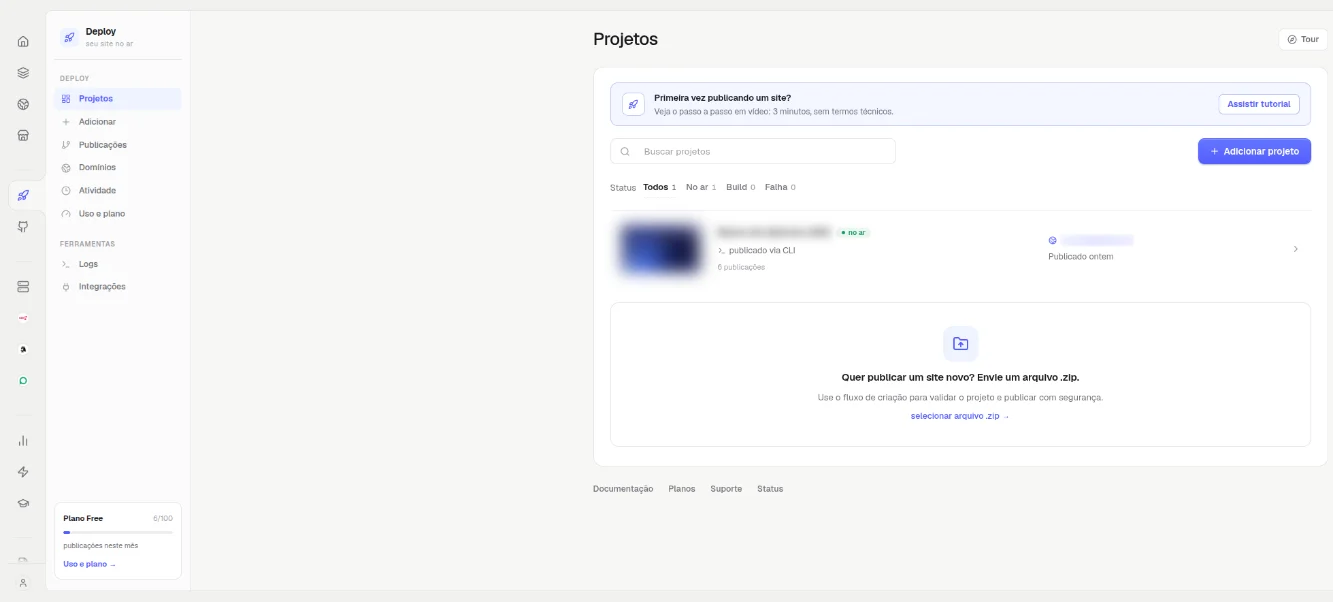1333x602 pixels.
Task: Open the Status footer link
Action: point(770,489)
